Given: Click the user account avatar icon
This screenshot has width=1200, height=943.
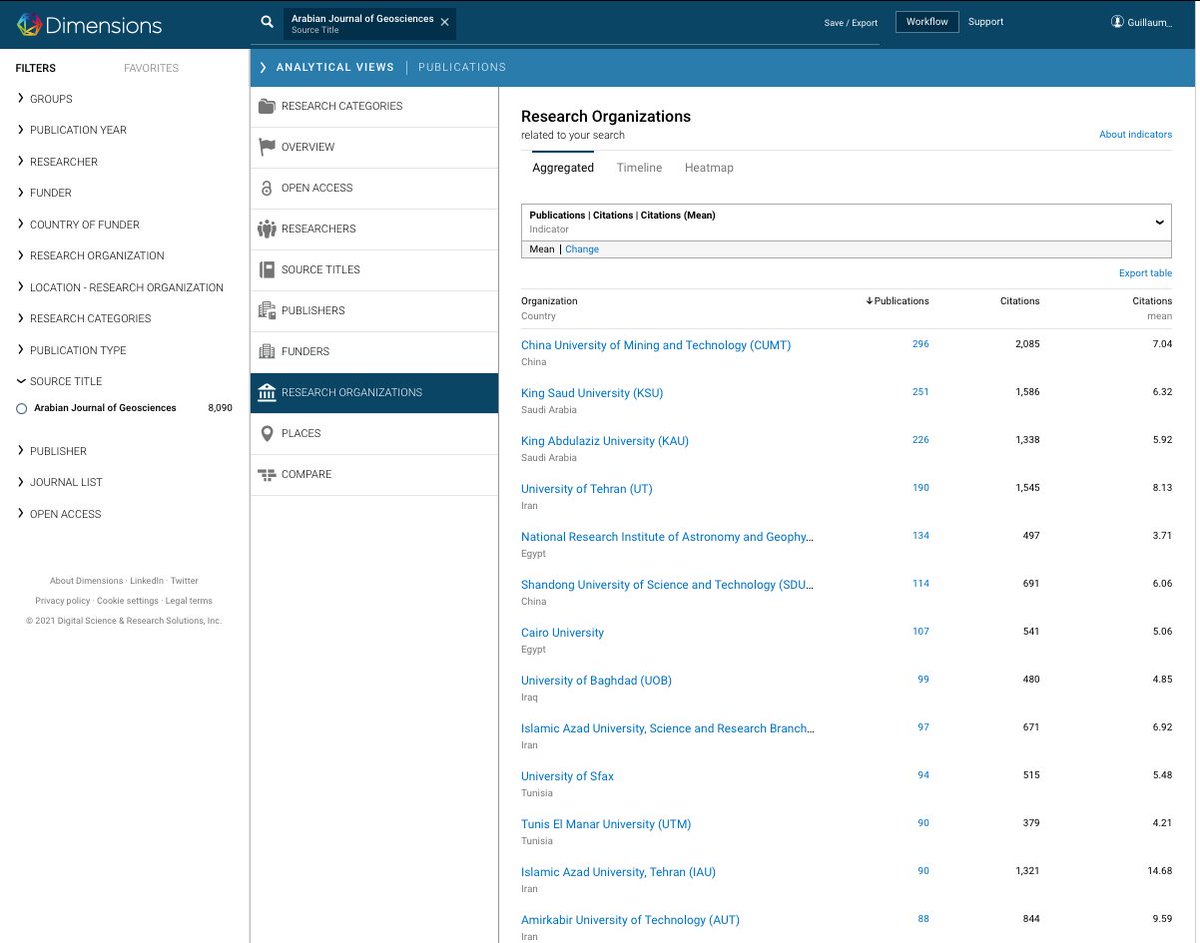Looking at the screenshot, I should (x=1118, y=22).
